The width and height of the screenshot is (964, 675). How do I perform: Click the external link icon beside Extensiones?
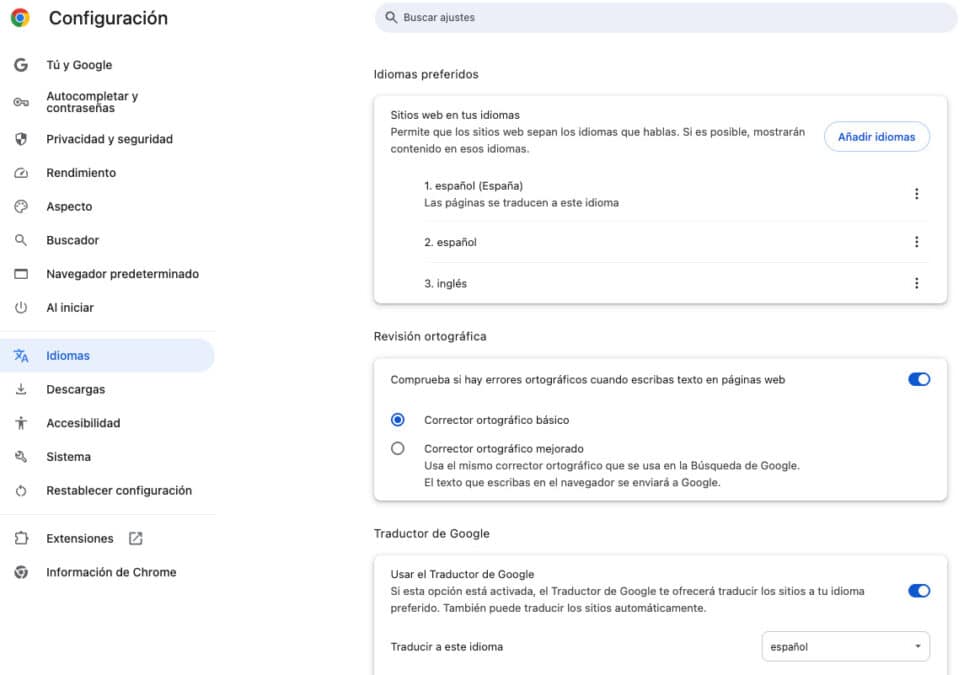135,539
